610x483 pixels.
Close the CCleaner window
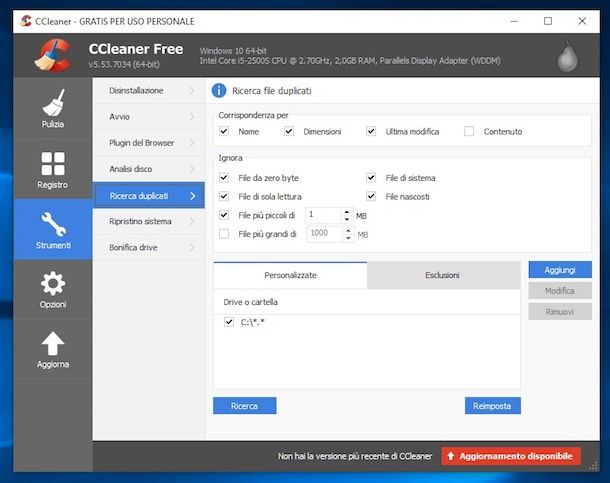582,21
